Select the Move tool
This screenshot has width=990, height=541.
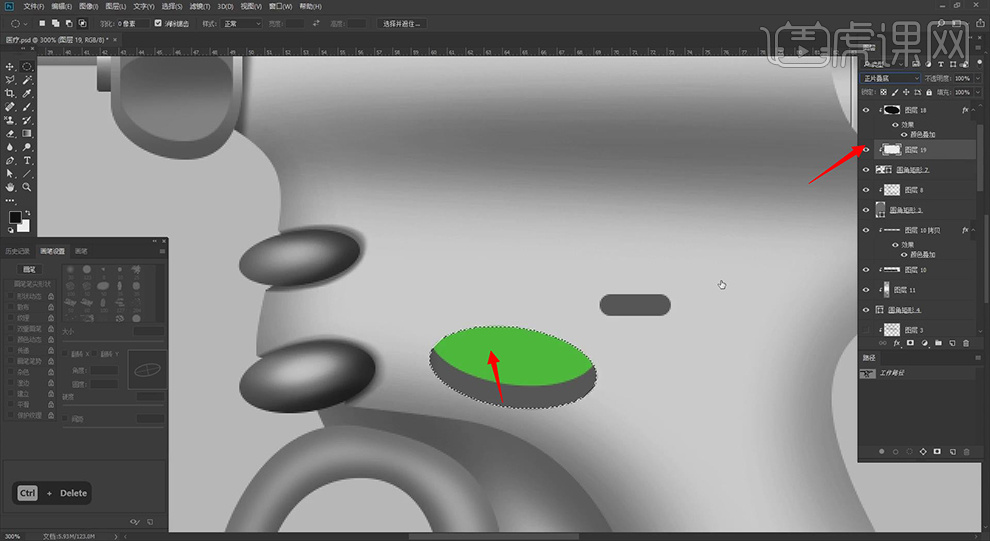point(9,66)
